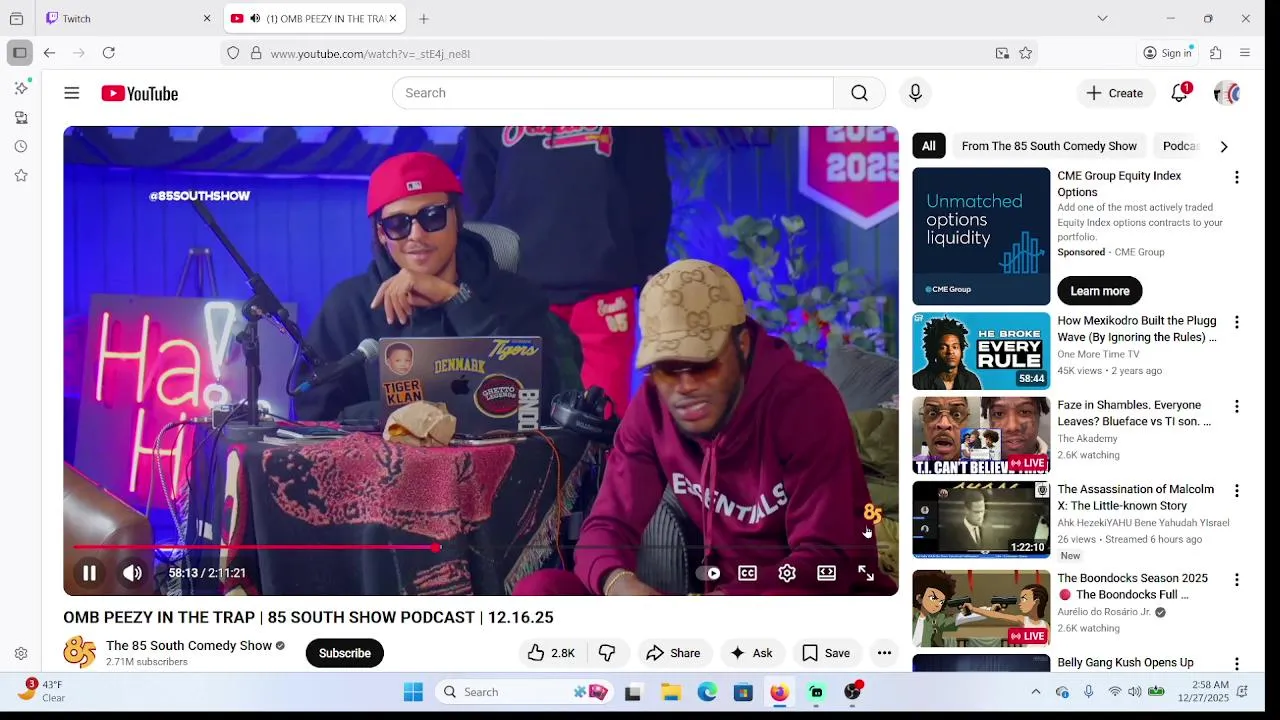Open options menu for Mexikodro video
This screenshot has width=1280, height=720.
pos(1237,322)
